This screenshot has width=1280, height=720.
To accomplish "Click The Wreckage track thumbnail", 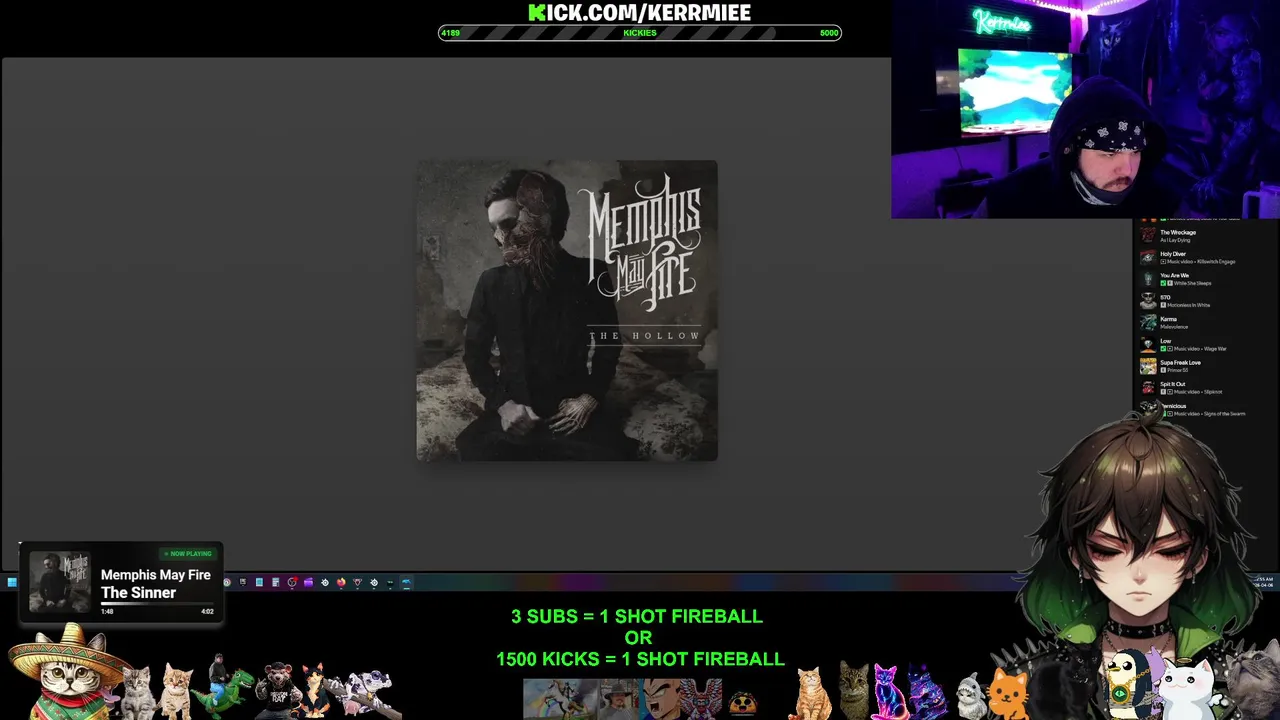I will point(1148,236).
